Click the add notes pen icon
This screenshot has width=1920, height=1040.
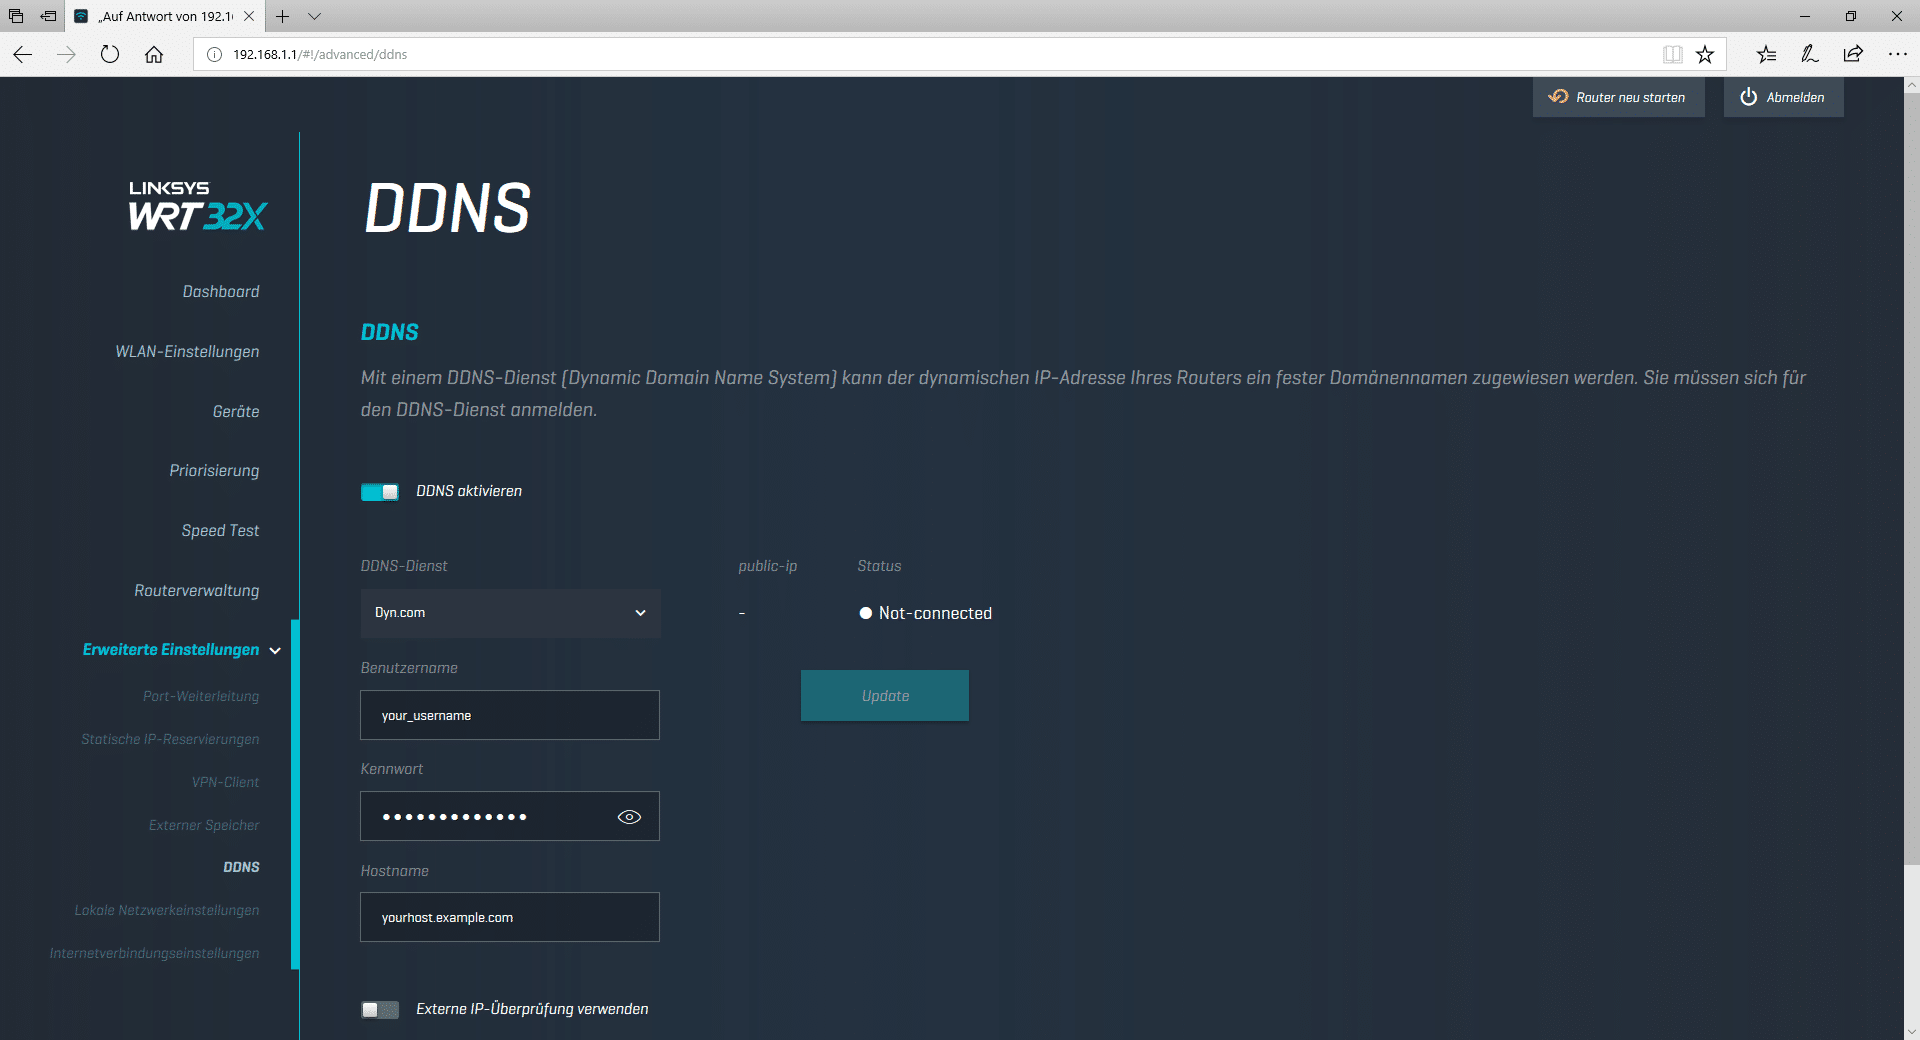[1809, 55]
